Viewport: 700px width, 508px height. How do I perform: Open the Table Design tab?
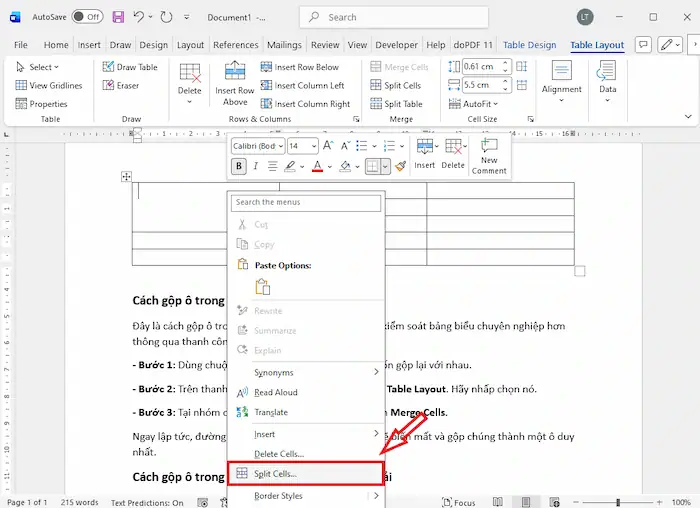[529, 45]
